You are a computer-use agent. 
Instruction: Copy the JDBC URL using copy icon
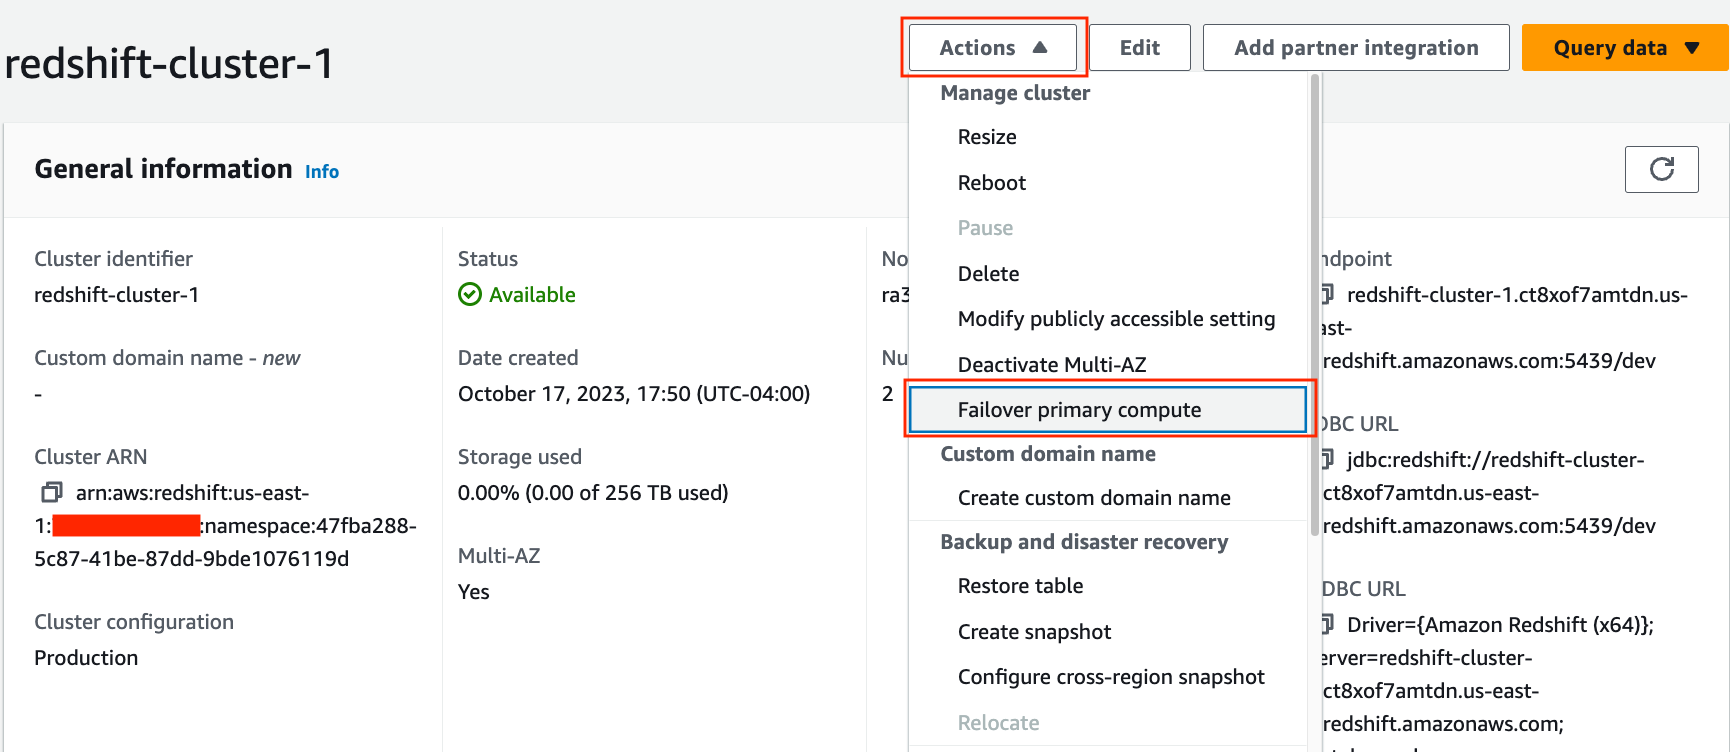1327,459
